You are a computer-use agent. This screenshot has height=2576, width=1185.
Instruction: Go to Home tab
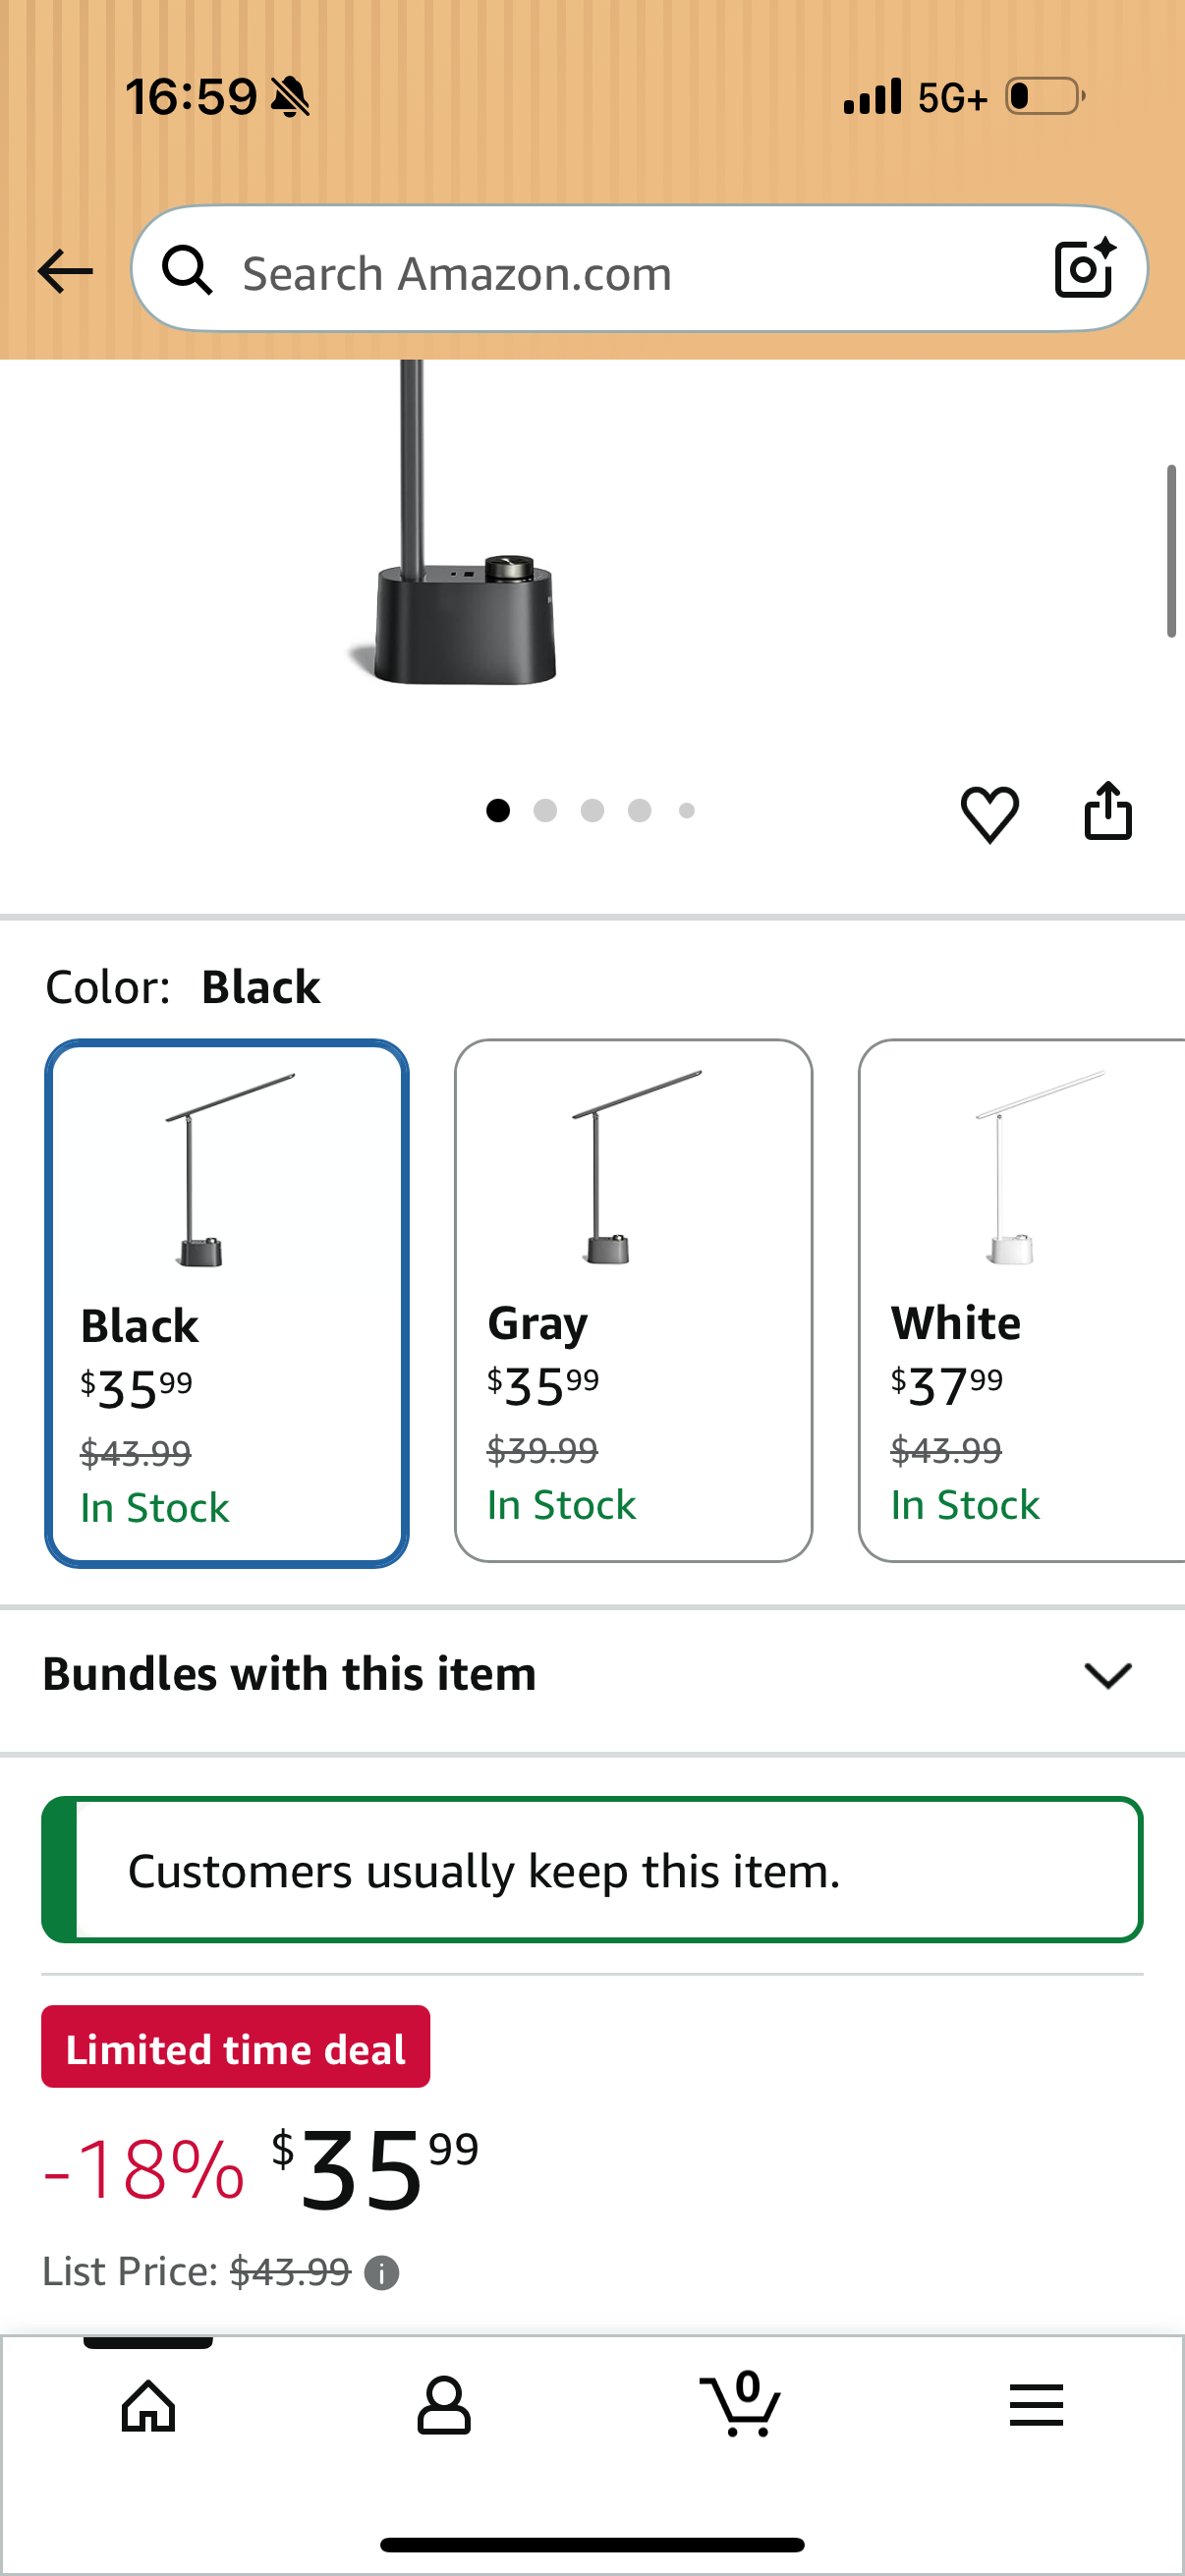(148, 2405)
